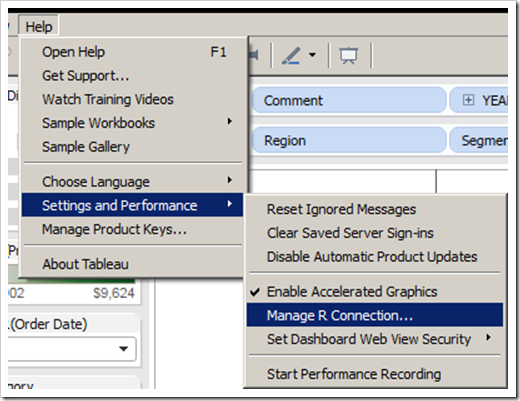
Task: Open the highlighter dropdown arrow
Action: tap(312, 55)
